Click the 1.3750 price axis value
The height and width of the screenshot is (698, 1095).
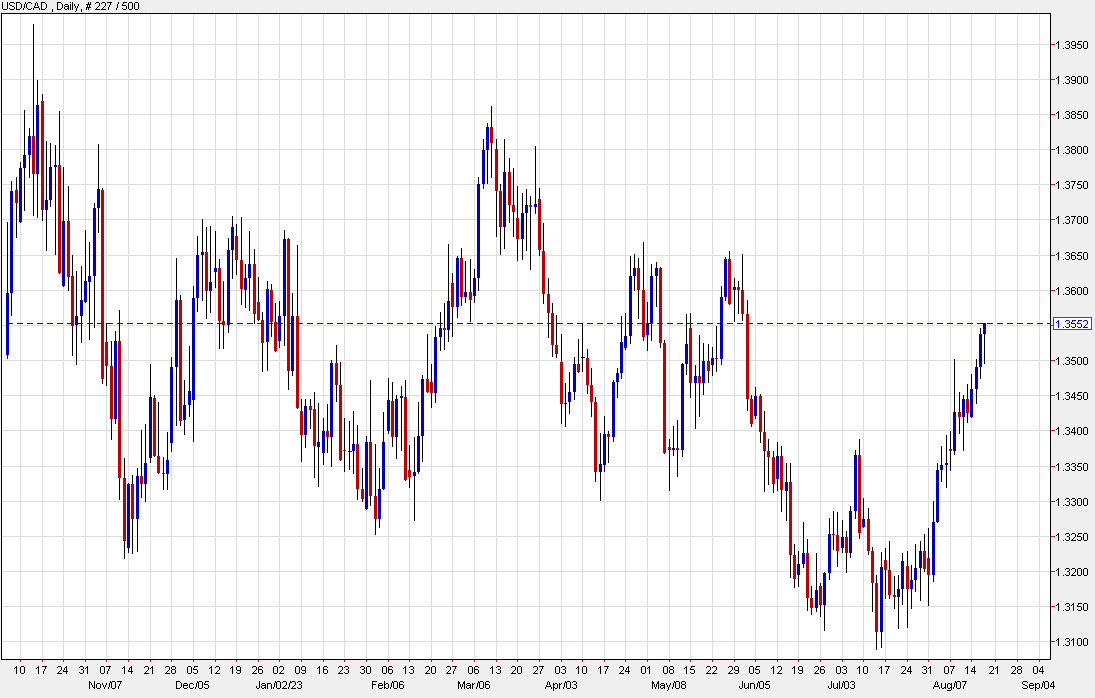(x=1072, y=185)
